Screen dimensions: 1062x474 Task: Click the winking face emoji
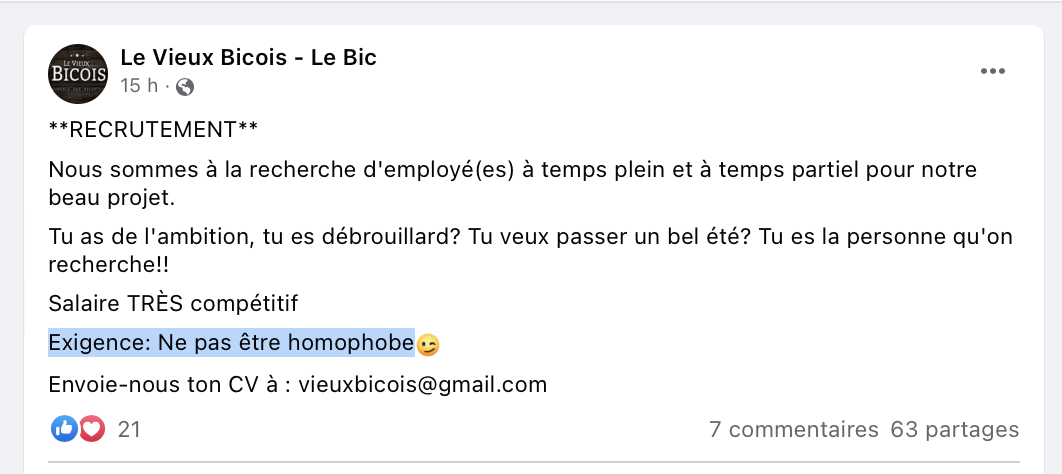point(427,345)
